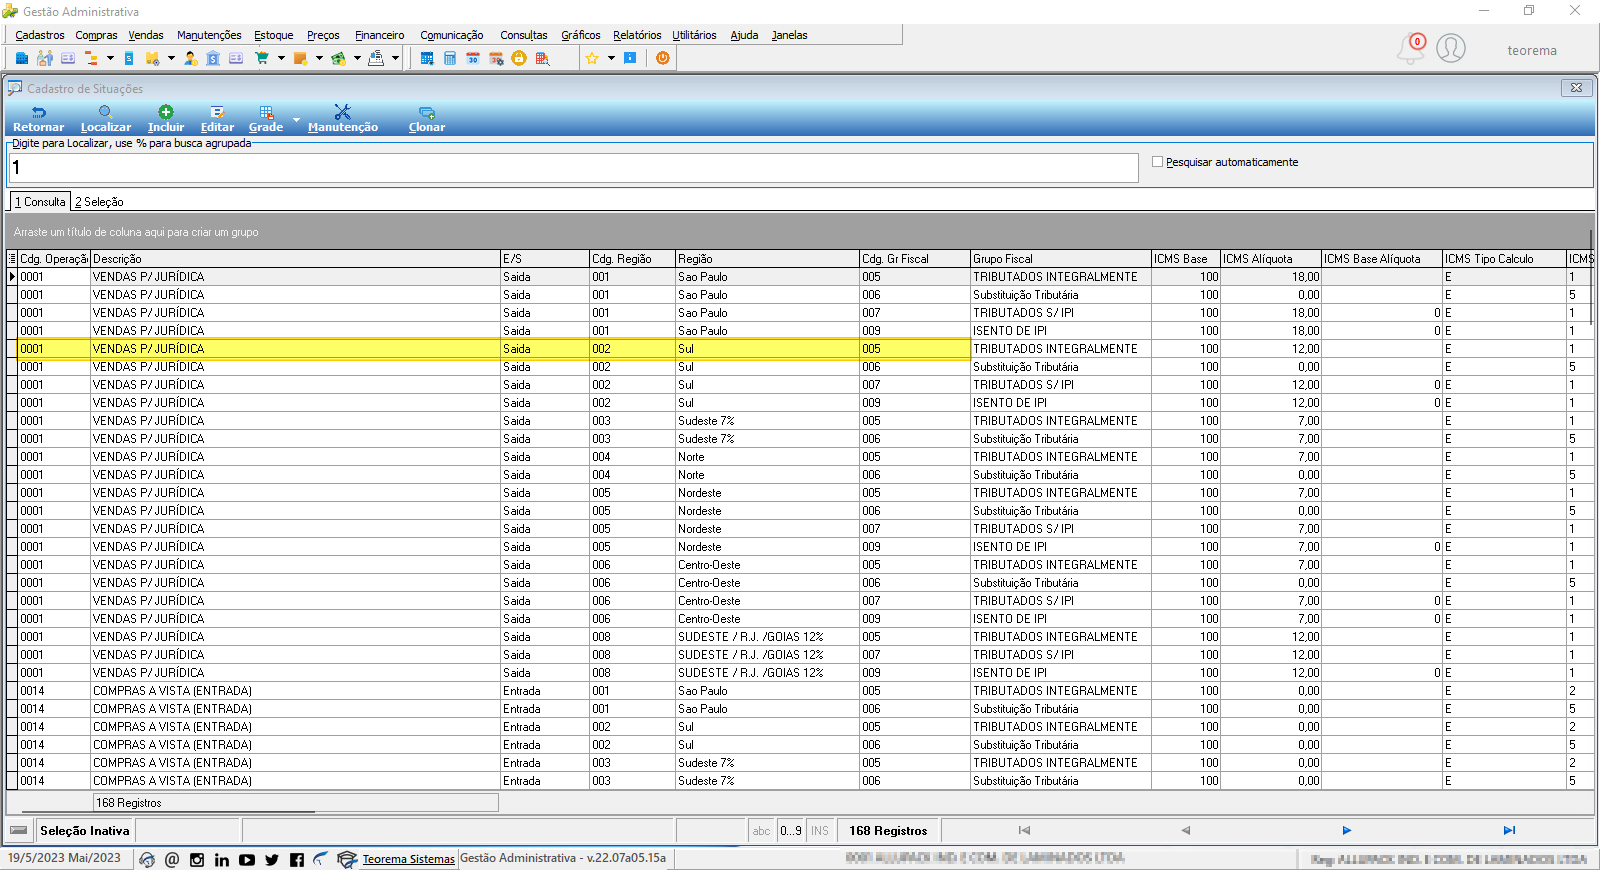The image size is (1600, 870).
Task: Click the Editar toolbar button
Action: click(x=217, y=119)
